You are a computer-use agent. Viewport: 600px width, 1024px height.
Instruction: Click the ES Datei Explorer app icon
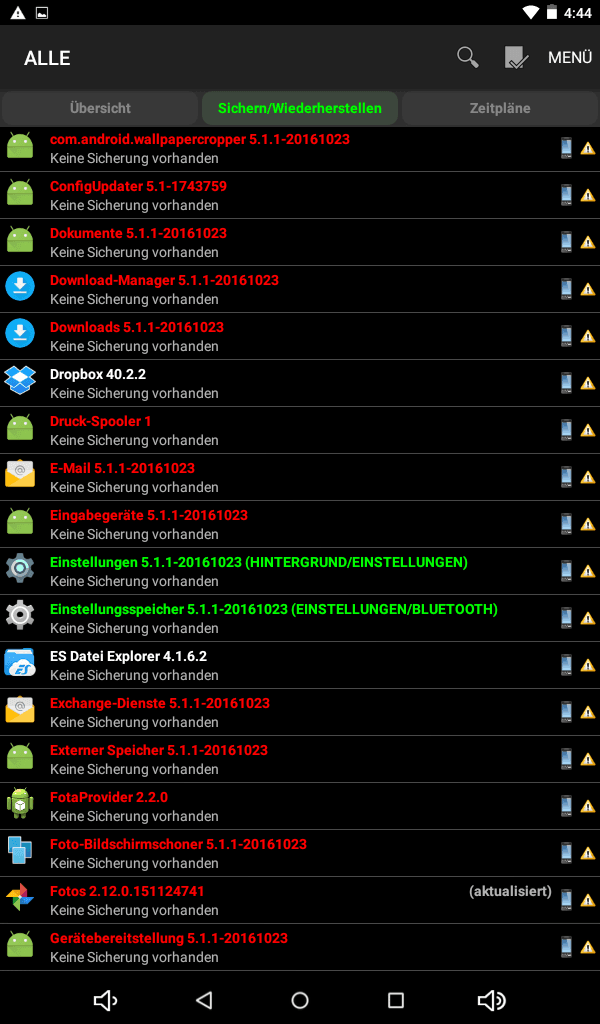tap(20, 662)
